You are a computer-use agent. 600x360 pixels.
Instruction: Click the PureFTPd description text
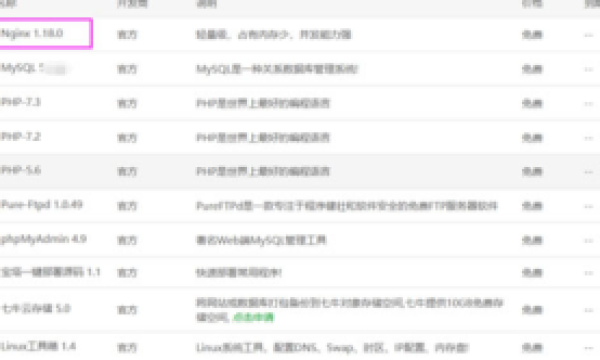click(347, 206)
